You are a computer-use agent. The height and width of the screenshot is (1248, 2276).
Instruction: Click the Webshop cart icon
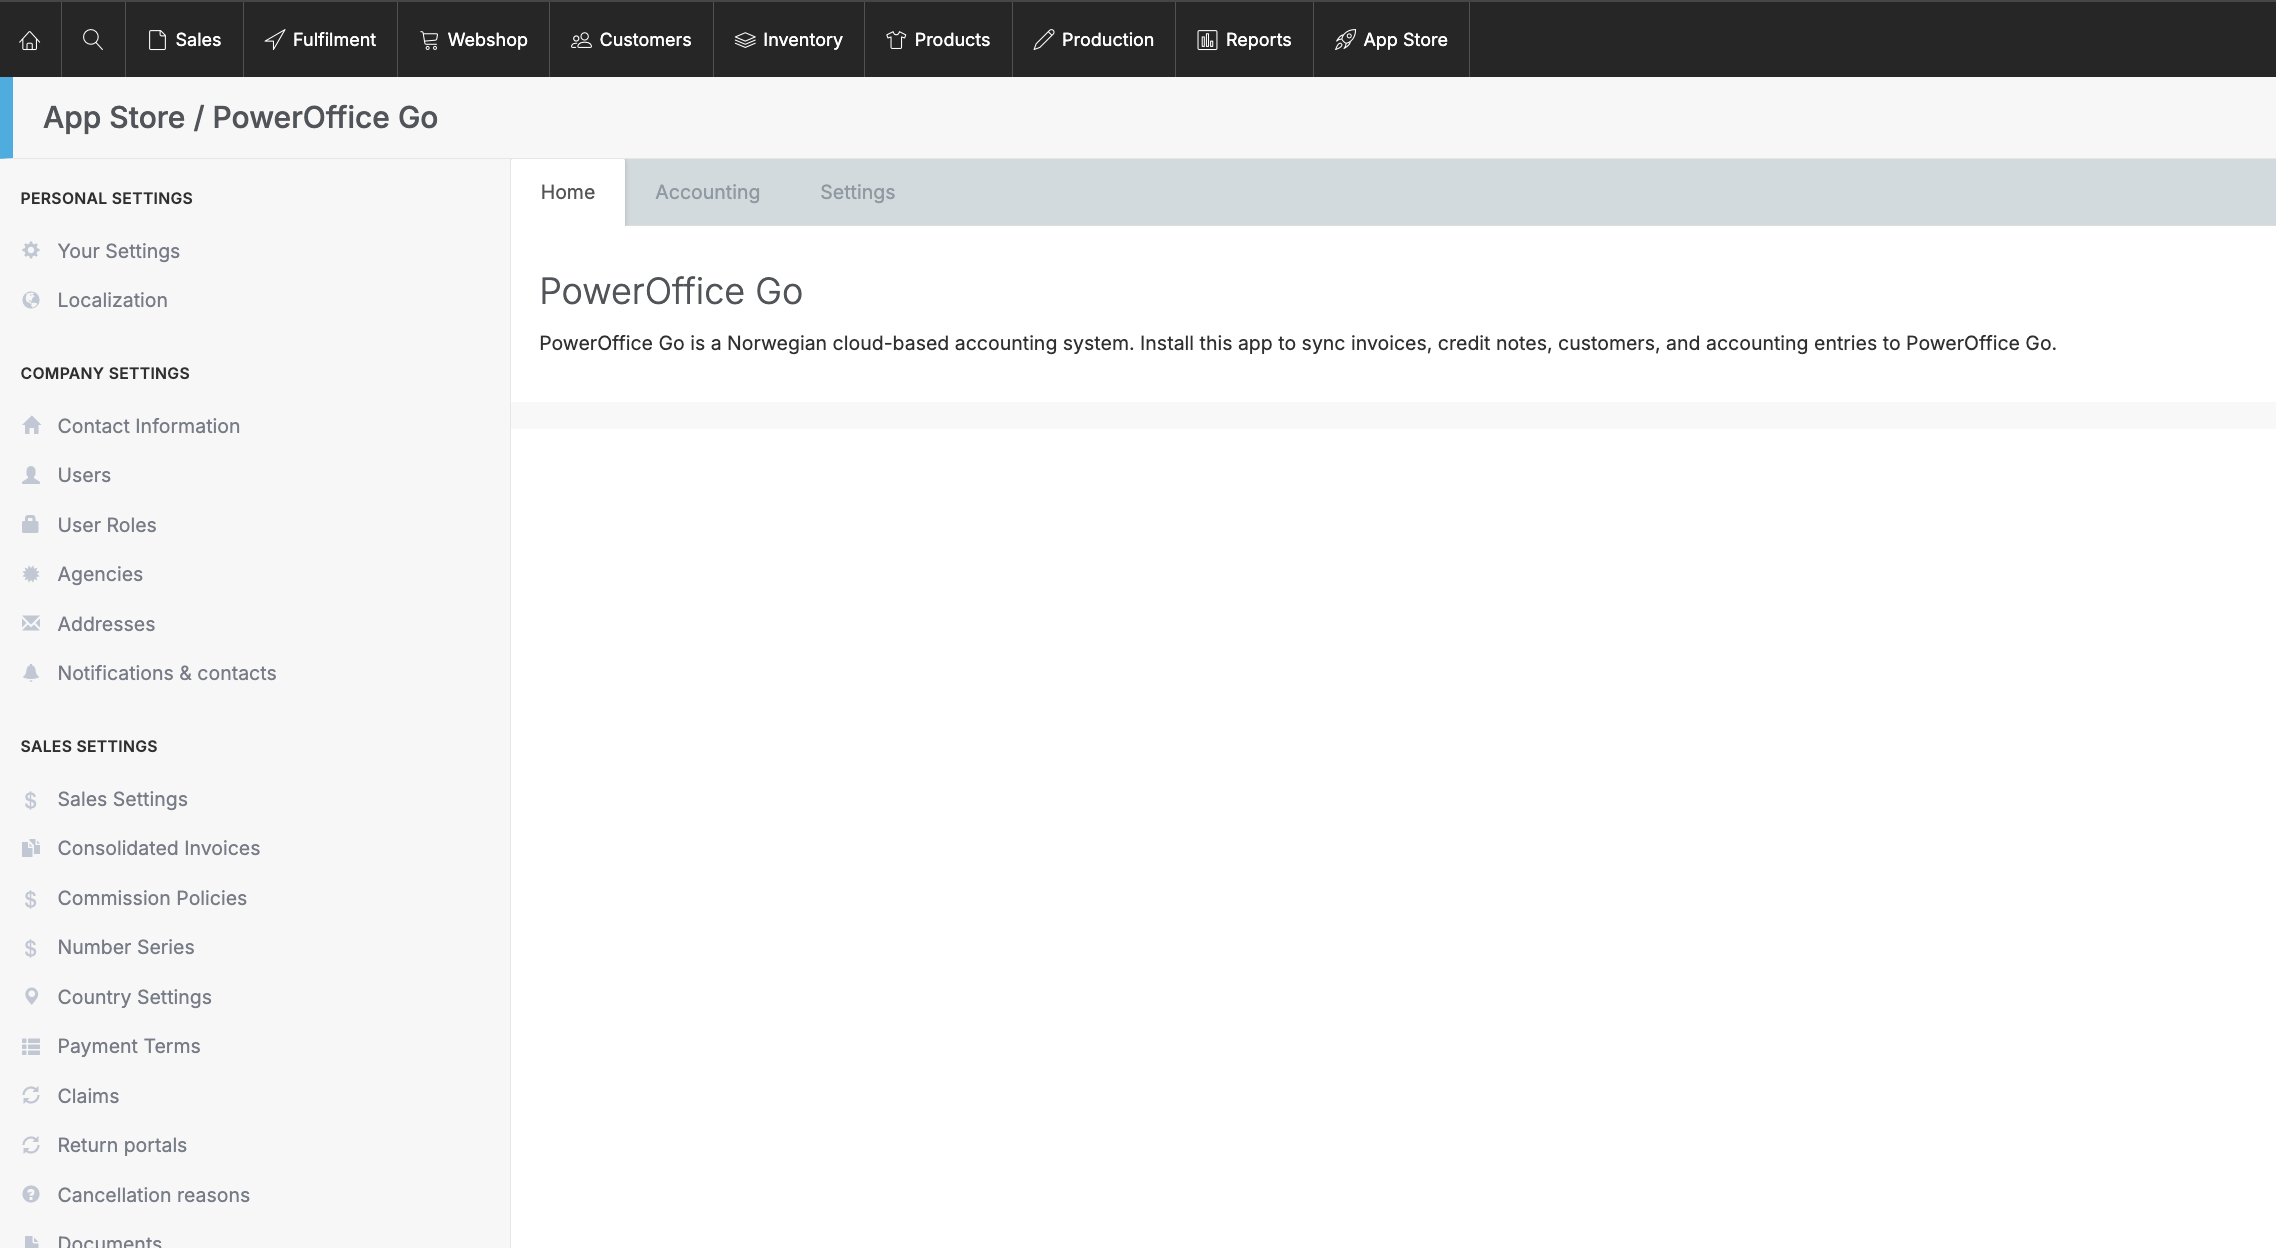pos(429,40)
